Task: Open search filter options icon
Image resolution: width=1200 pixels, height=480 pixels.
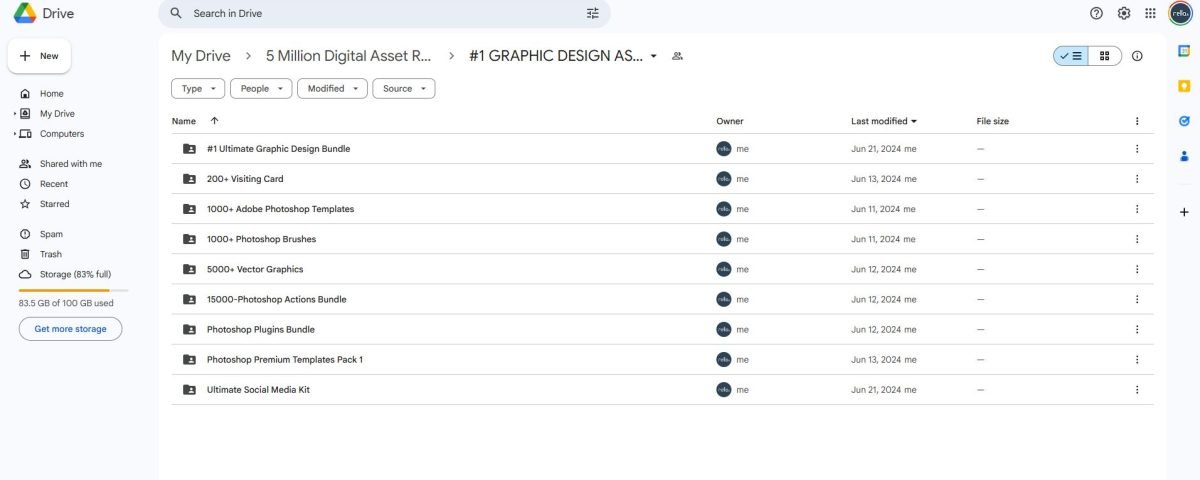Action: (x=593, y=13)
